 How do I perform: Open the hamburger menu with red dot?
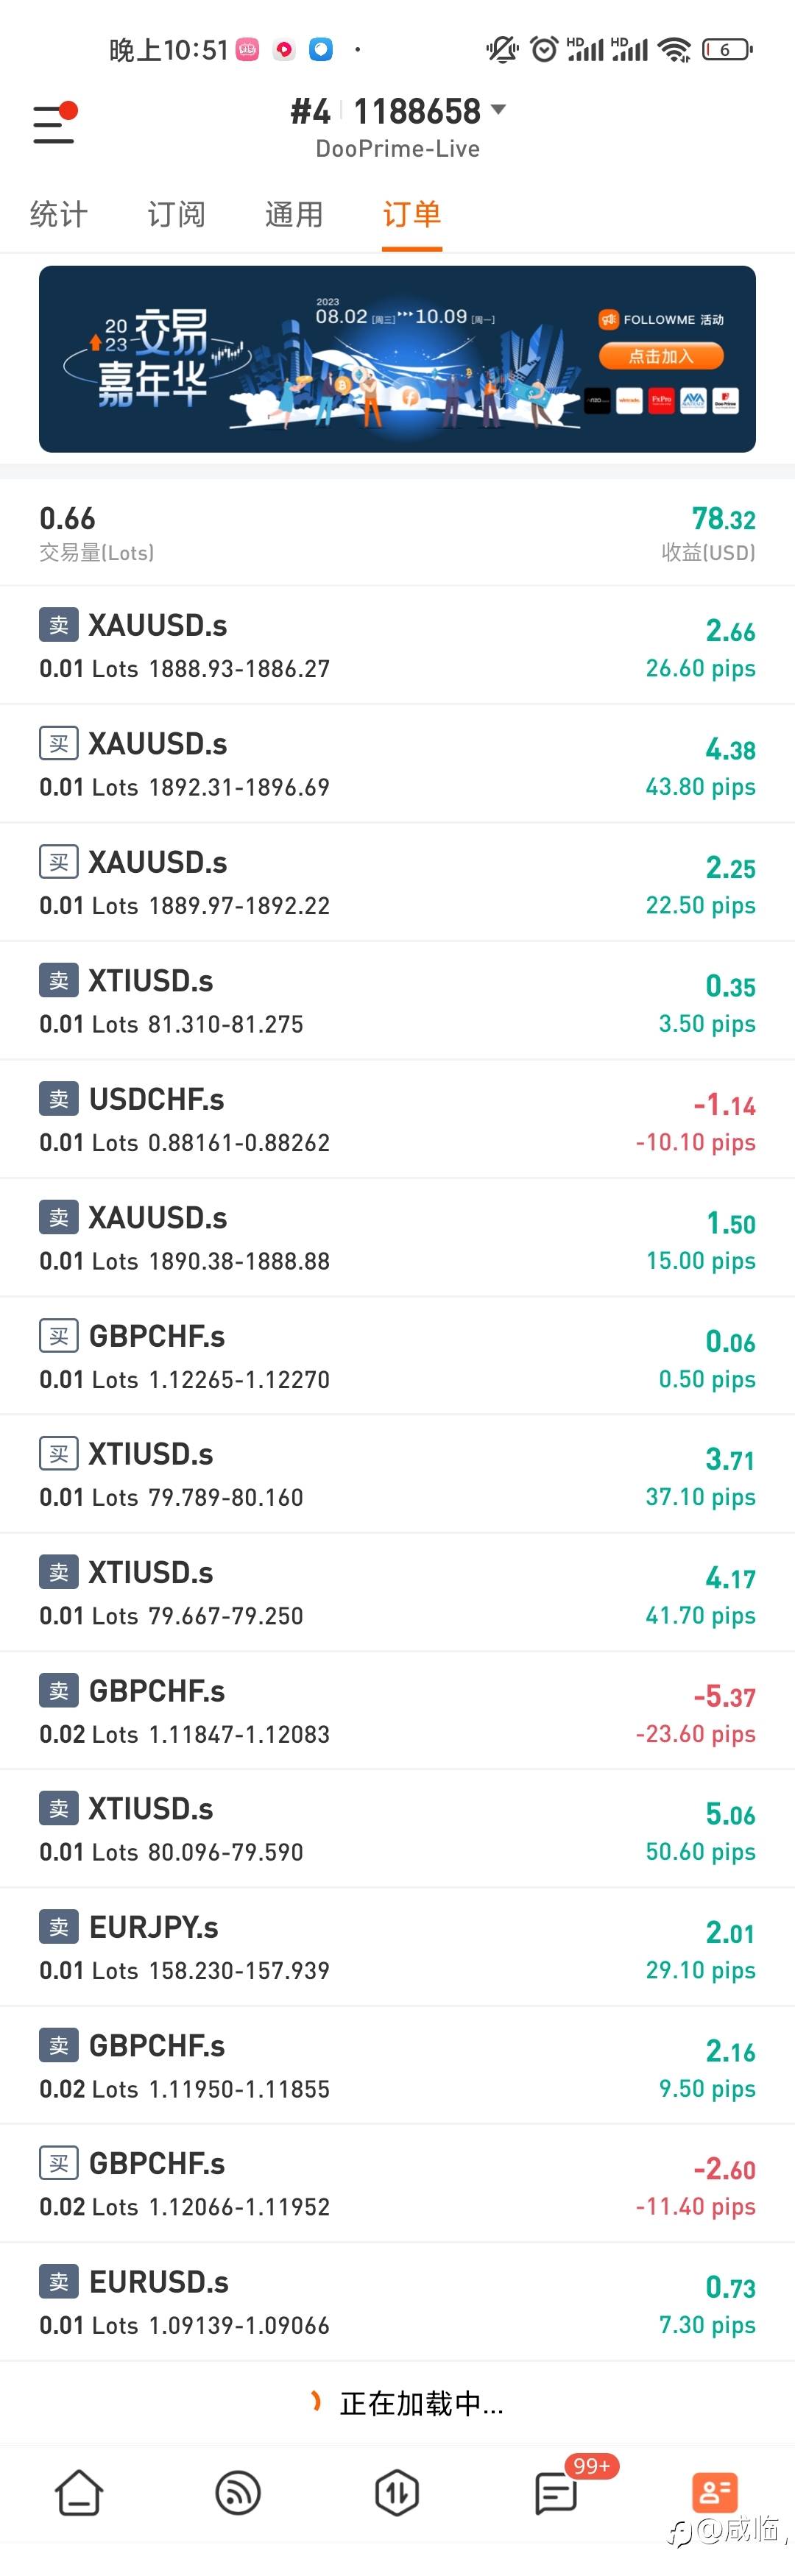54,124
